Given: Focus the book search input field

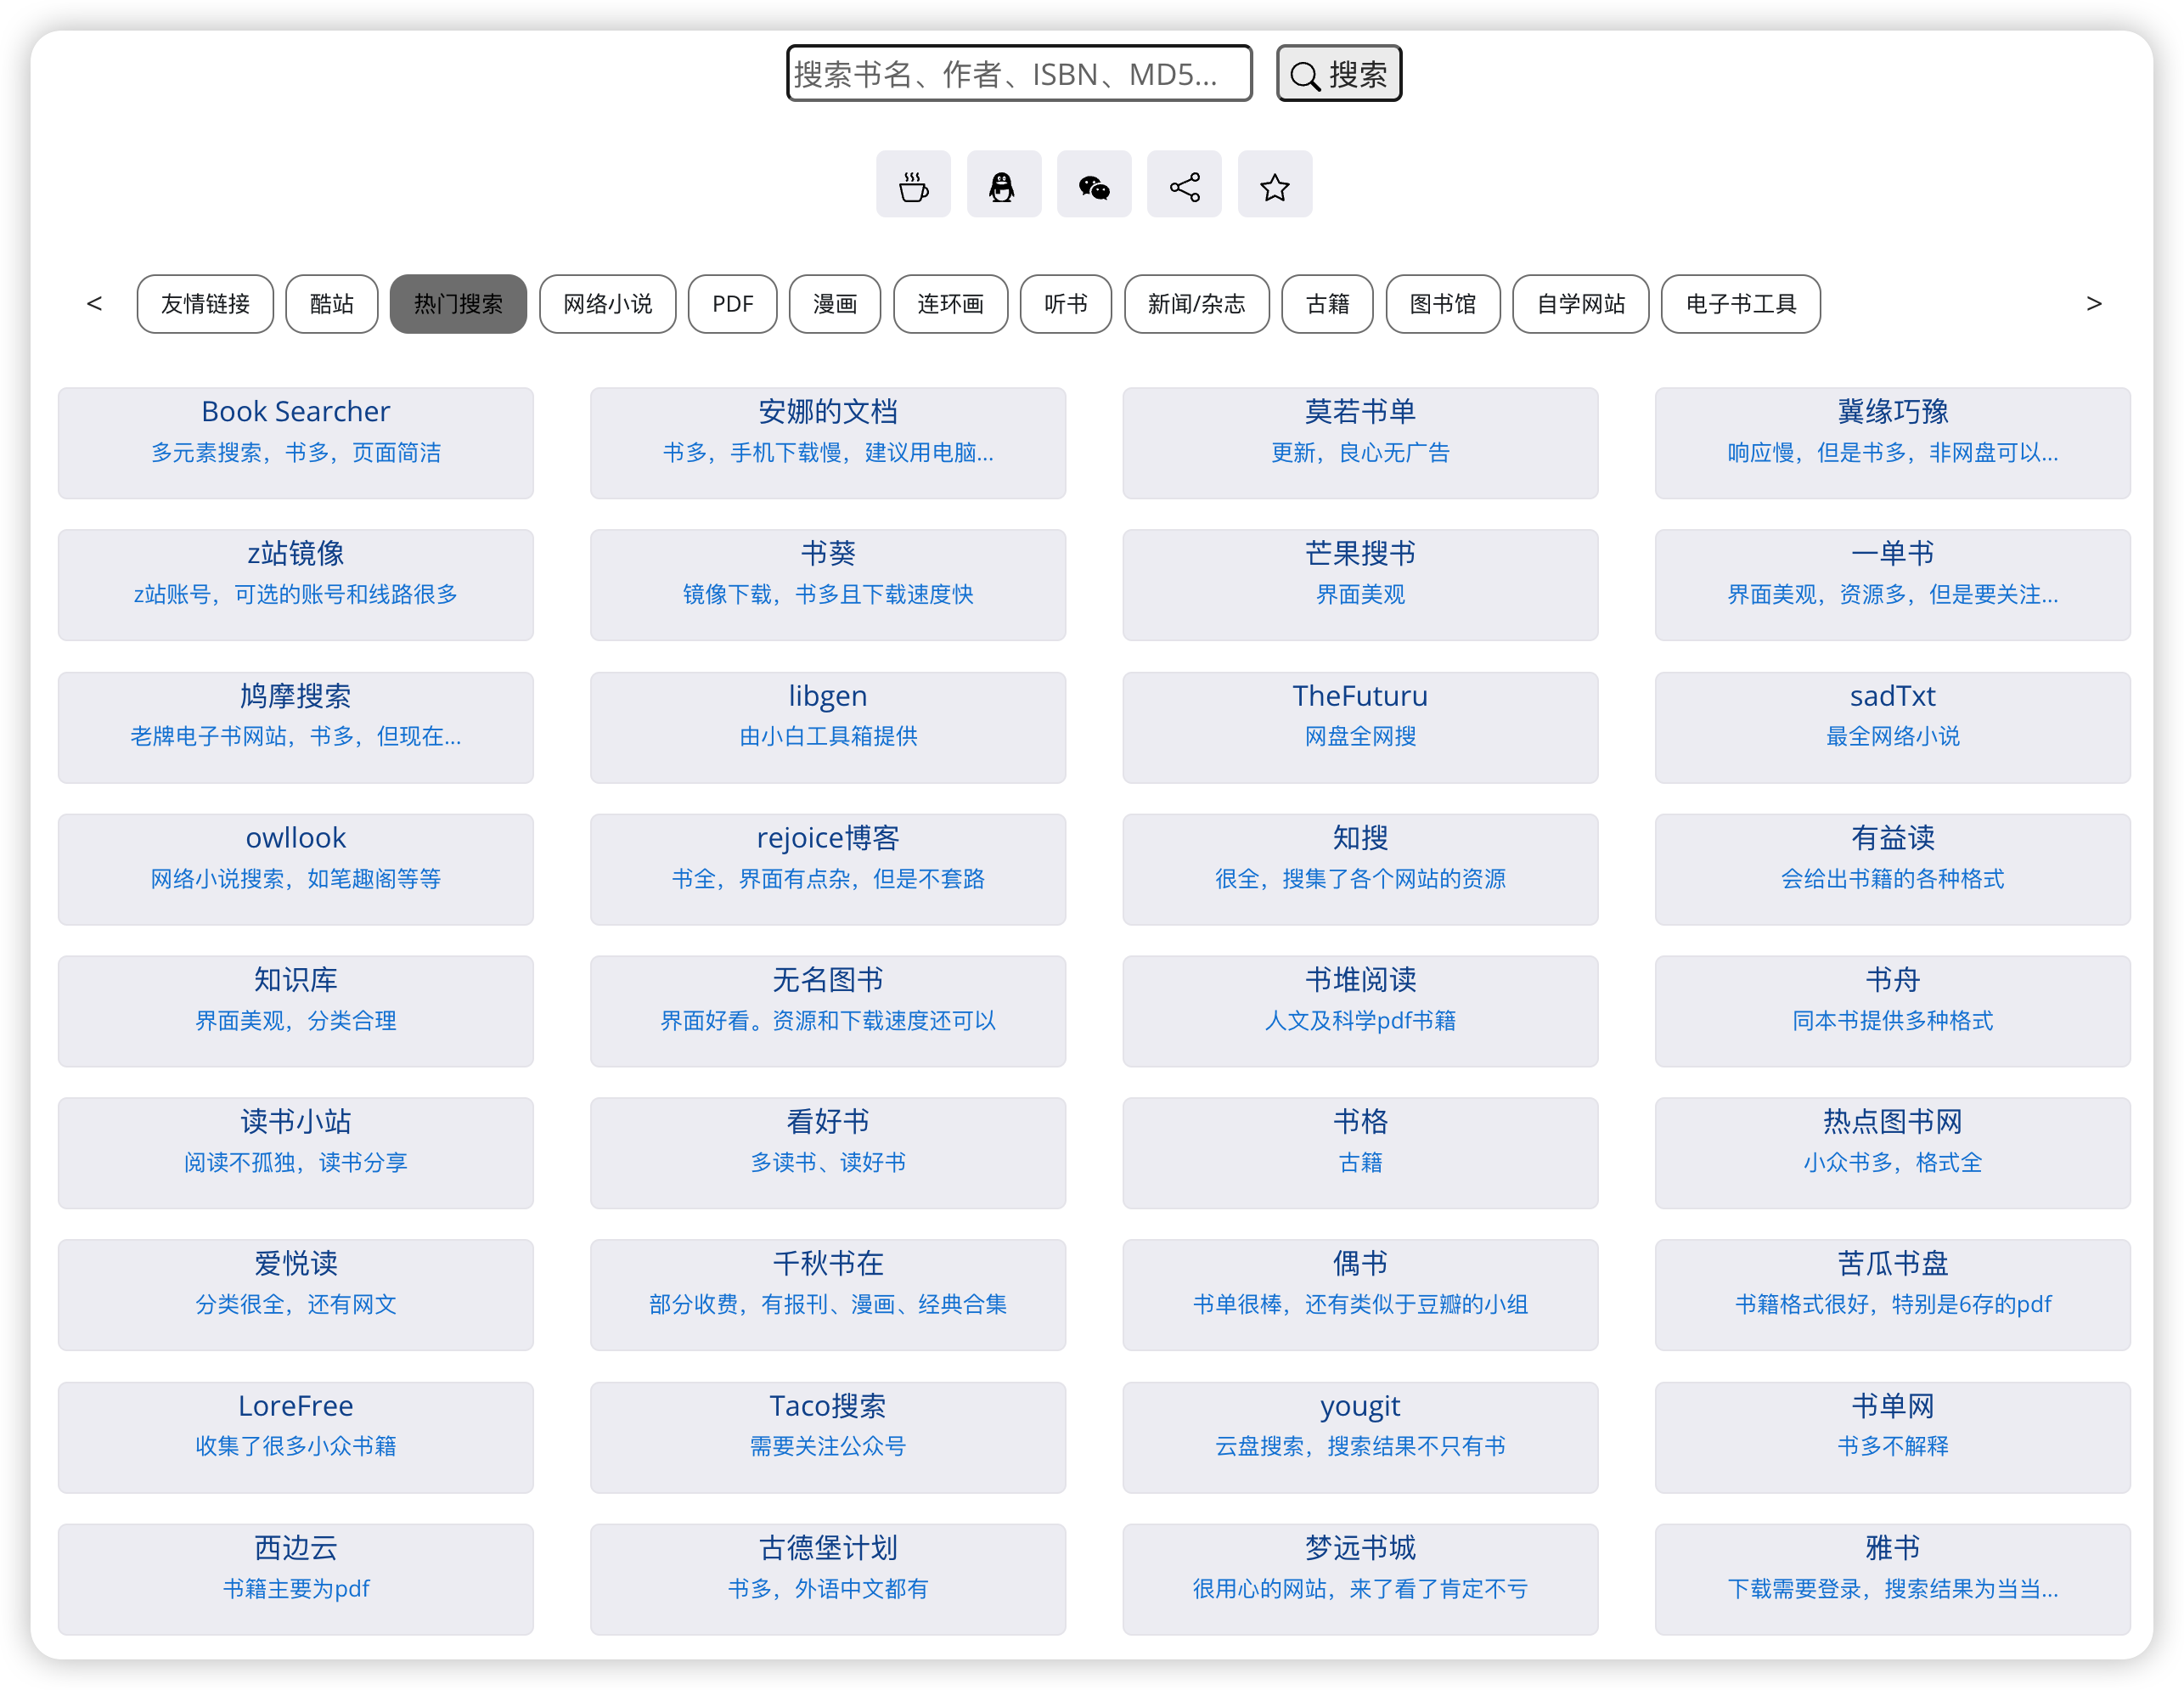Looking at the screenshot, I should coord(1019,73).
